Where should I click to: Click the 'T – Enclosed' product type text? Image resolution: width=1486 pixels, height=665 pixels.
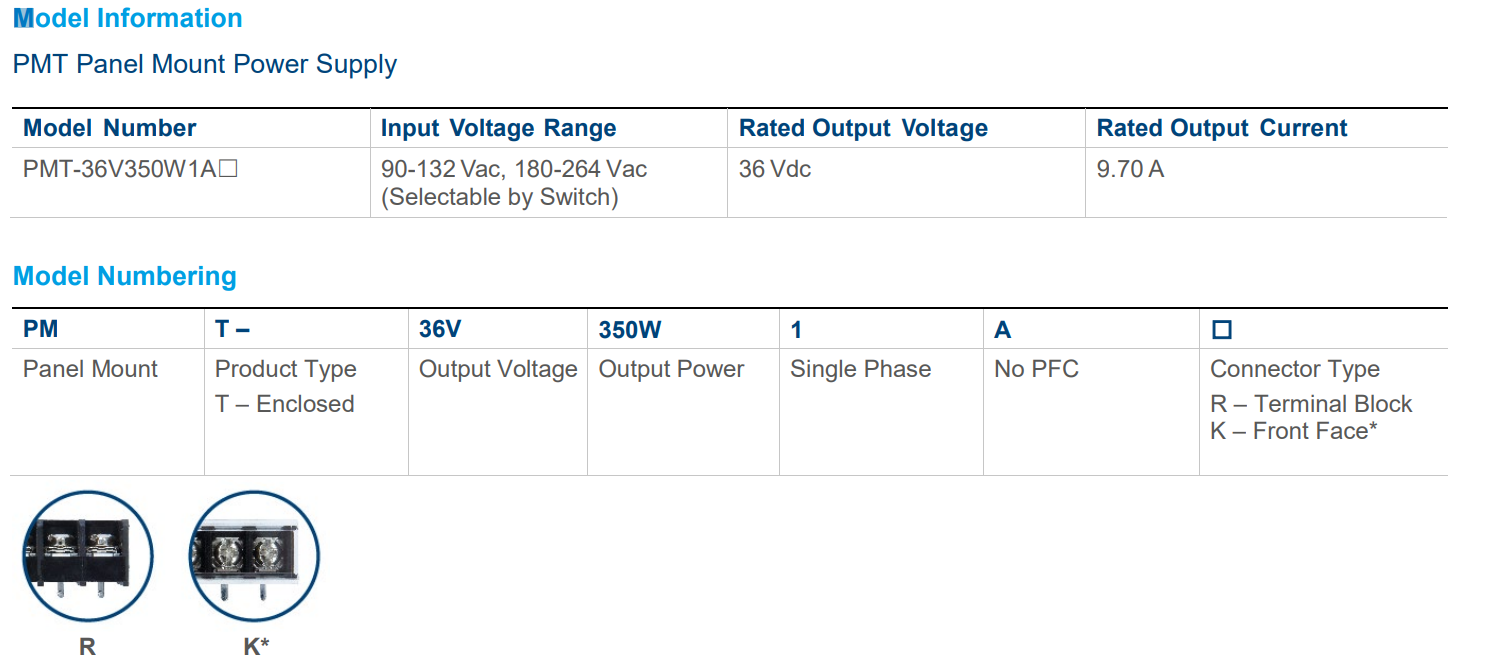285,404
